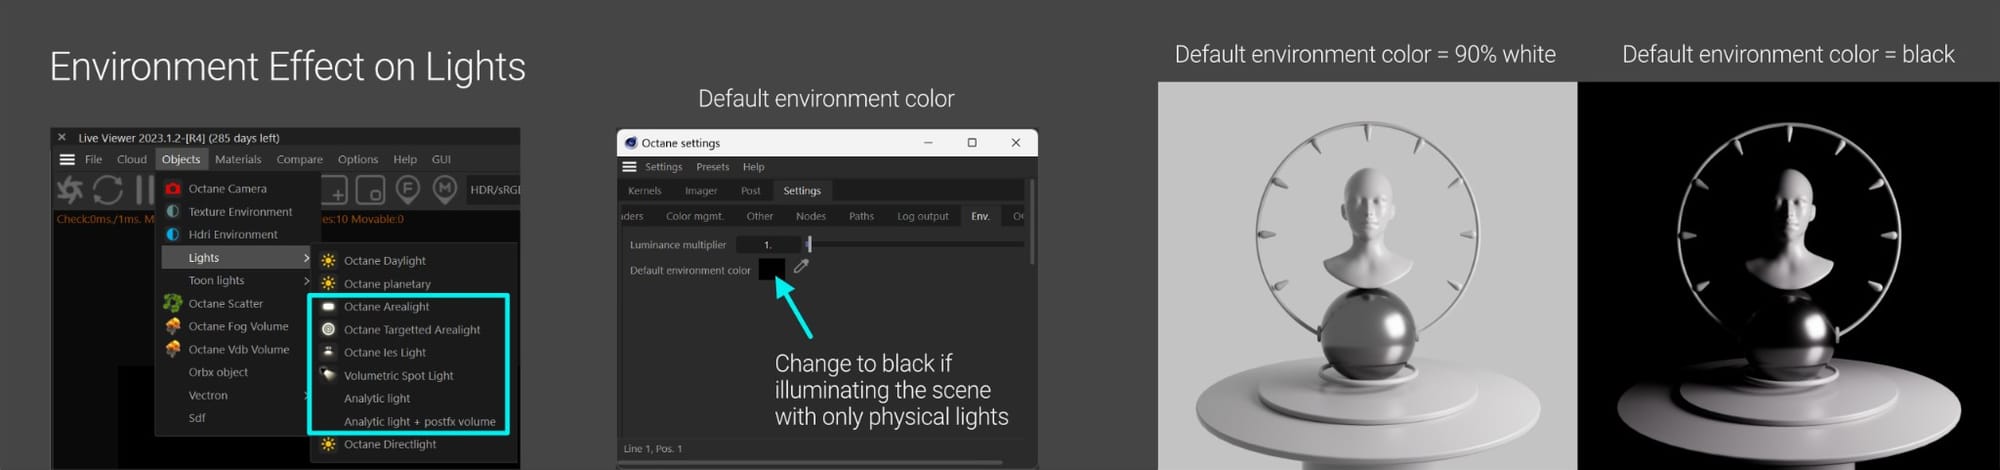Viewport: 2000px width, 470px height.
Task: Choose Octane Targetted Arealight entry
Action: click(410, 329)
